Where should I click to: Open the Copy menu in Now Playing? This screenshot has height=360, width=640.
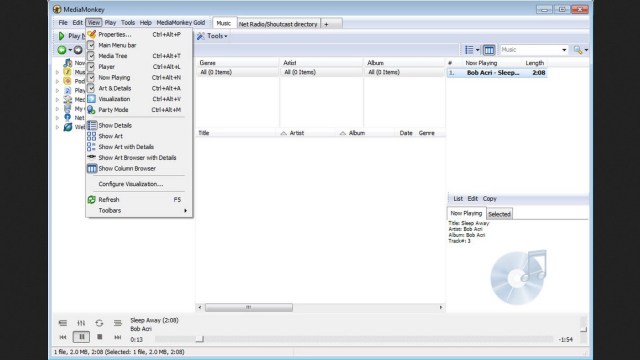tap(489, 199)
